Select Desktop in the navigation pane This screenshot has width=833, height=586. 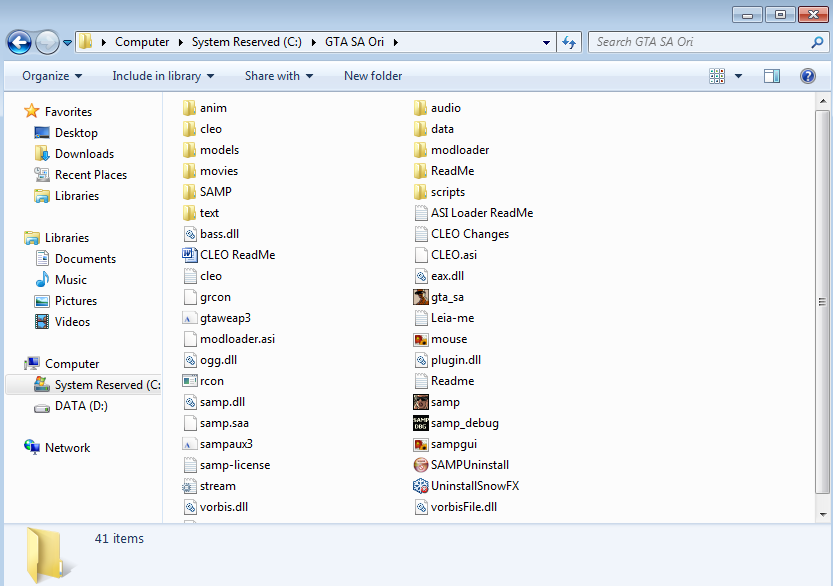76,133
